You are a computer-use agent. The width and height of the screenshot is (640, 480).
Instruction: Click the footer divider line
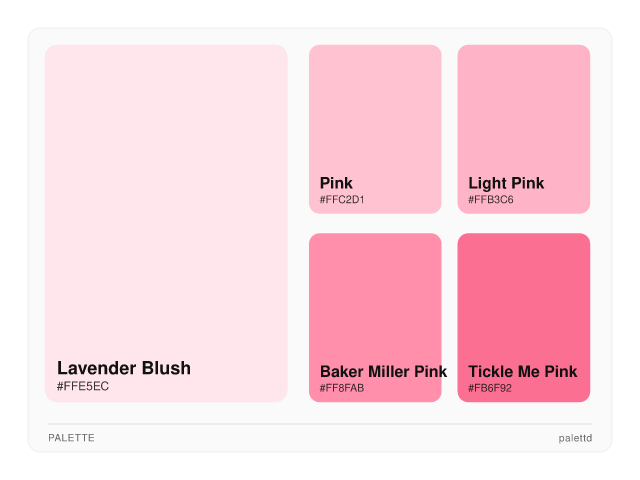tap(320, 424)
